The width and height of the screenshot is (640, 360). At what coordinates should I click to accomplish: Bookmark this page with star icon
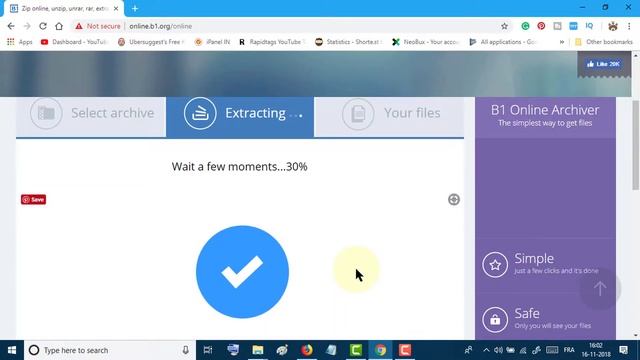click(x=504, y=26)
